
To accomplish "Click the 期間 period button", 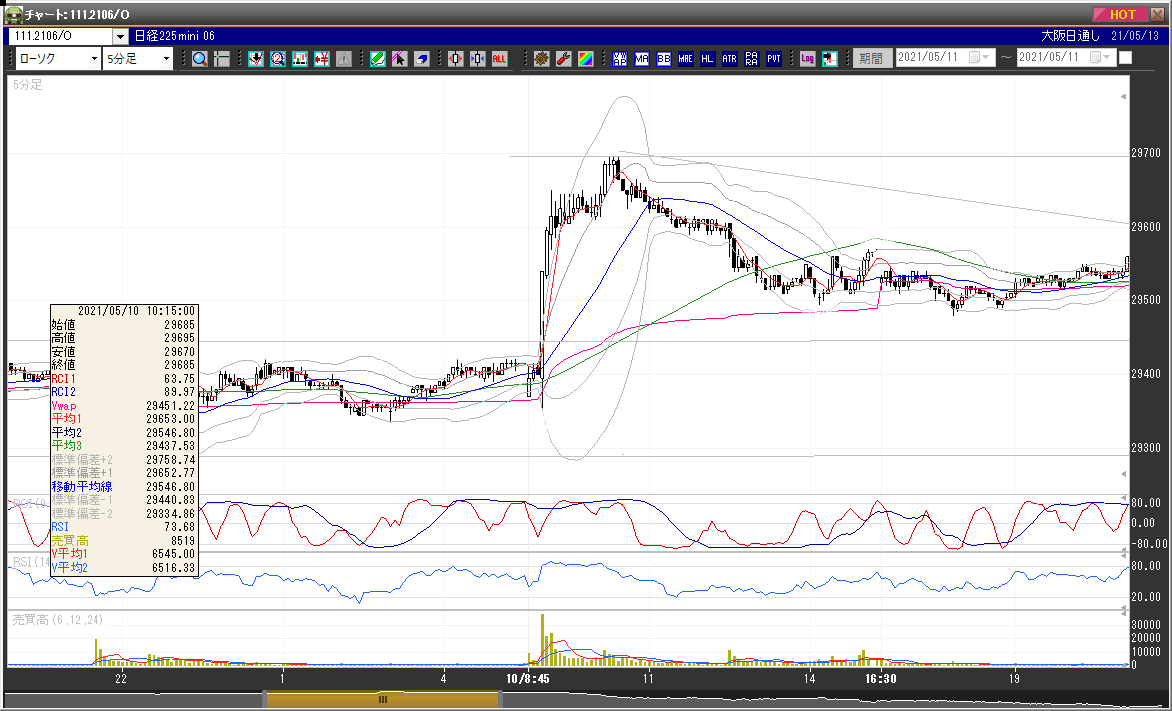I will 871,58.
